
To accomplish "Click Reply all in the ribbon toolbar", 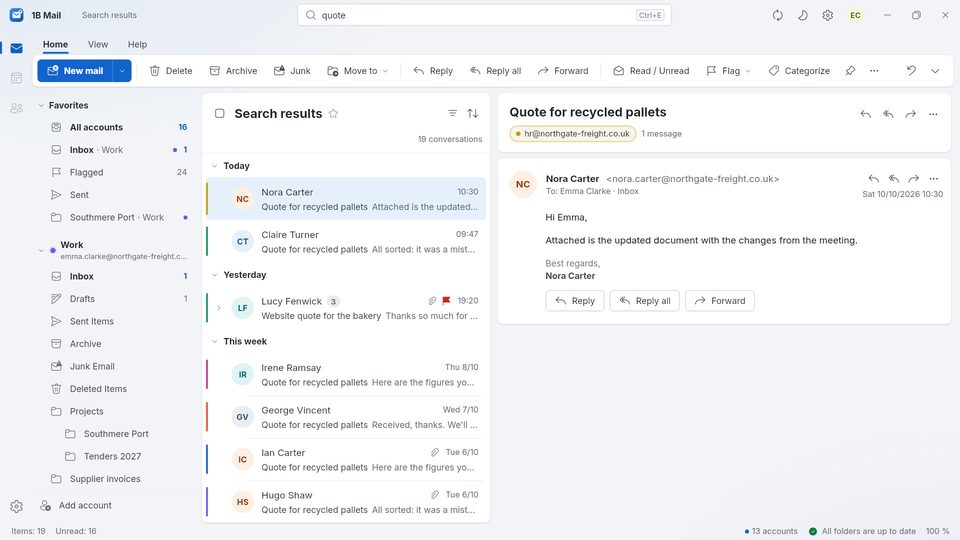I will click(x=495, y=71).
